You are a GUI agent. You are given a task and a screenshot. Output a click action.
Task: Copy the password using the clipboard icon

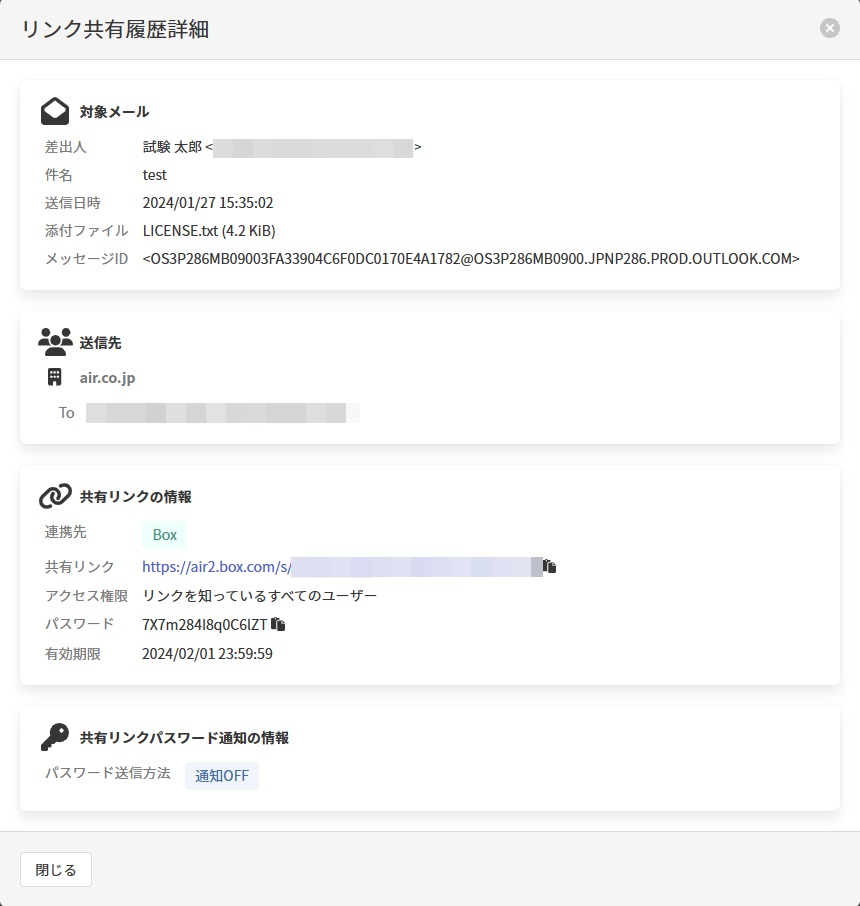(x=278, y=625)
